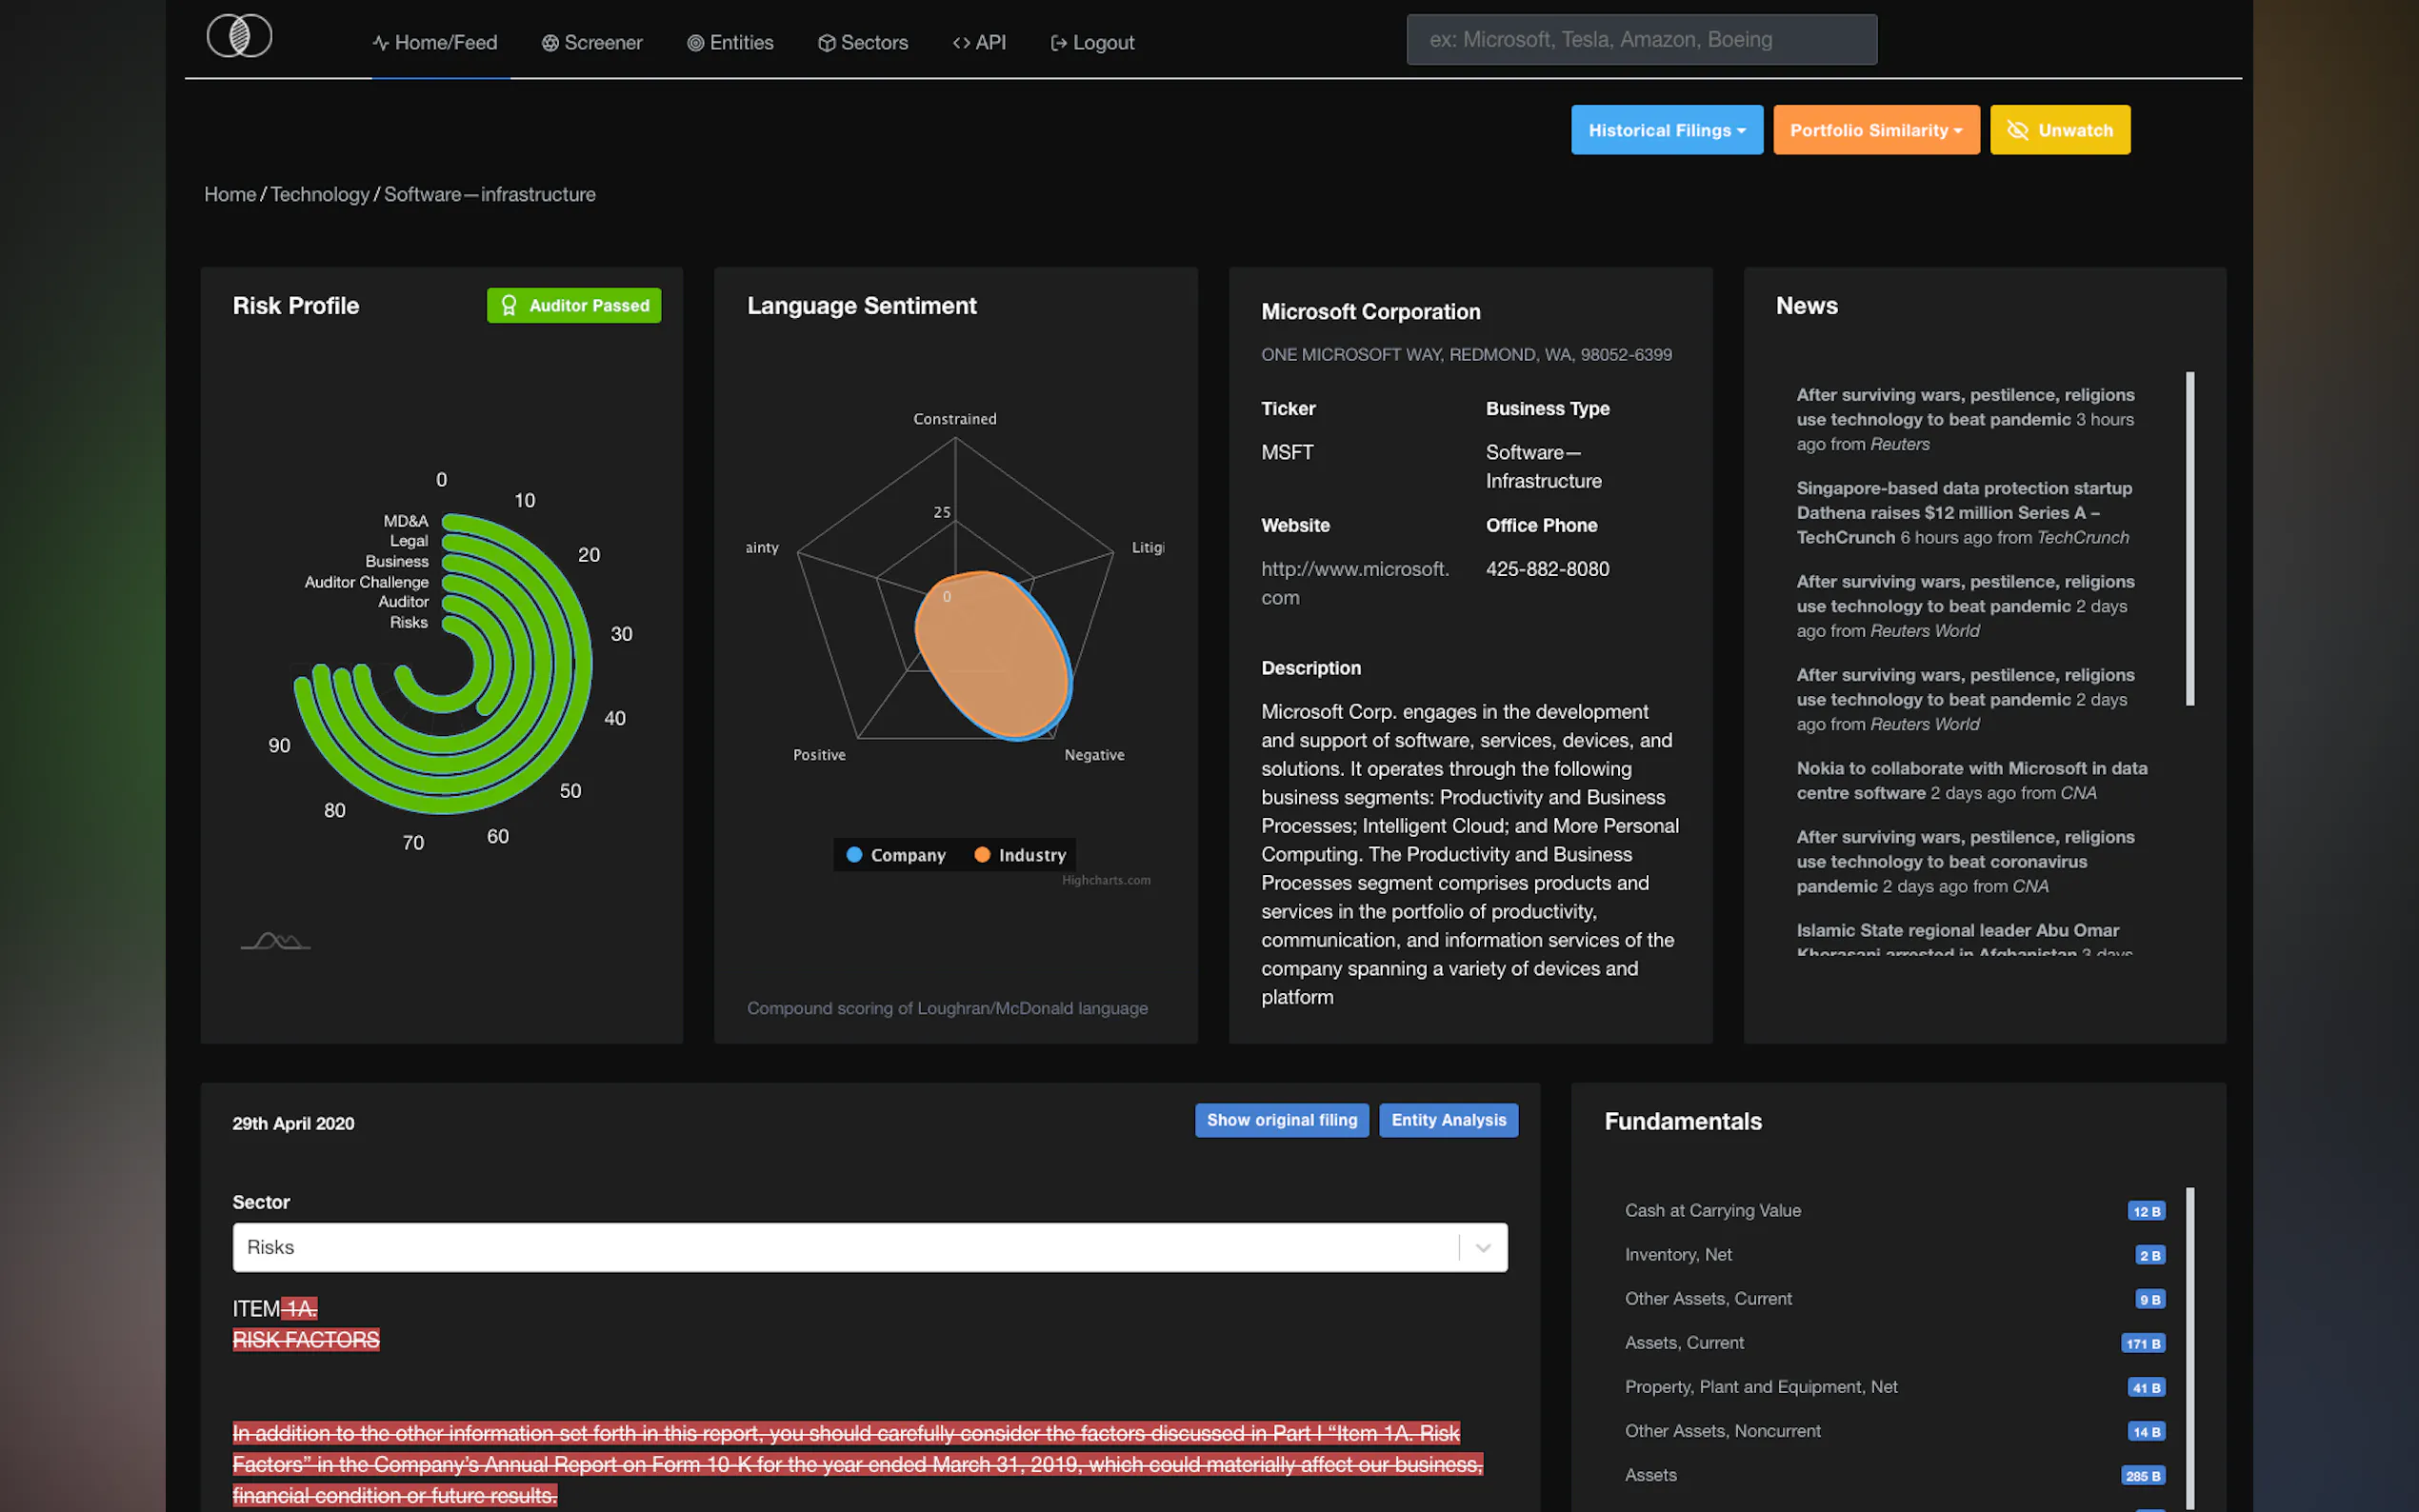Click the Auditor Challenge chart label
Image resolution: width=2419 pixels, height=1512 pixels.
(366, 582)
